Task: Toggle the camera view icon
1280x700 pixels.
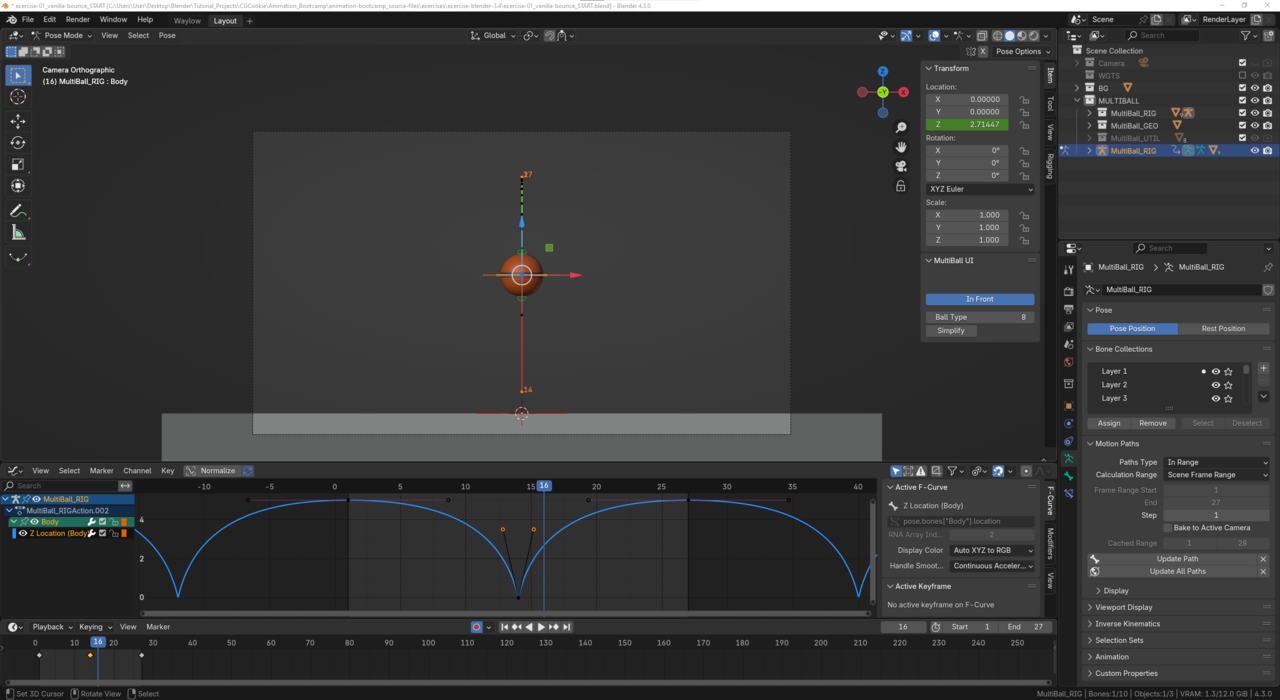Action: pos(901,166)
